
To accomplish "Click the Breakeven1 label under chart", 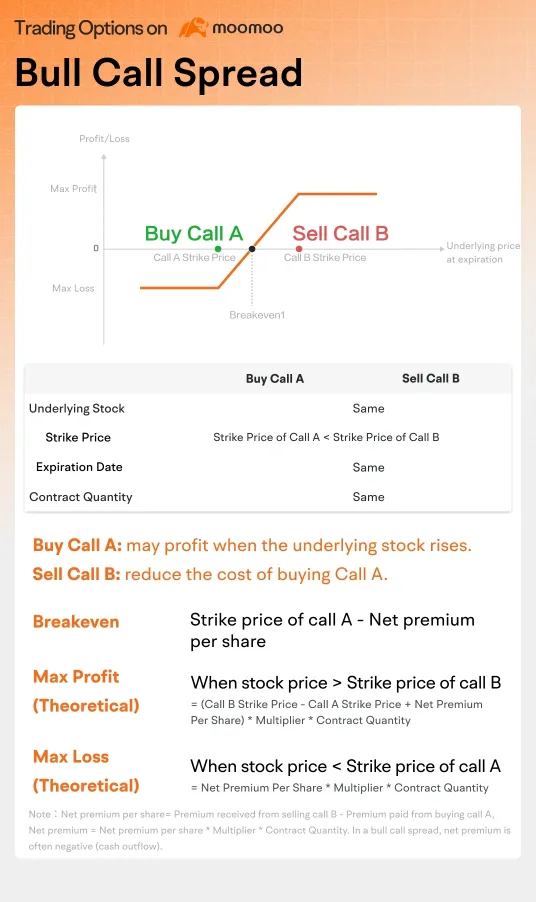I will point(257,315).
